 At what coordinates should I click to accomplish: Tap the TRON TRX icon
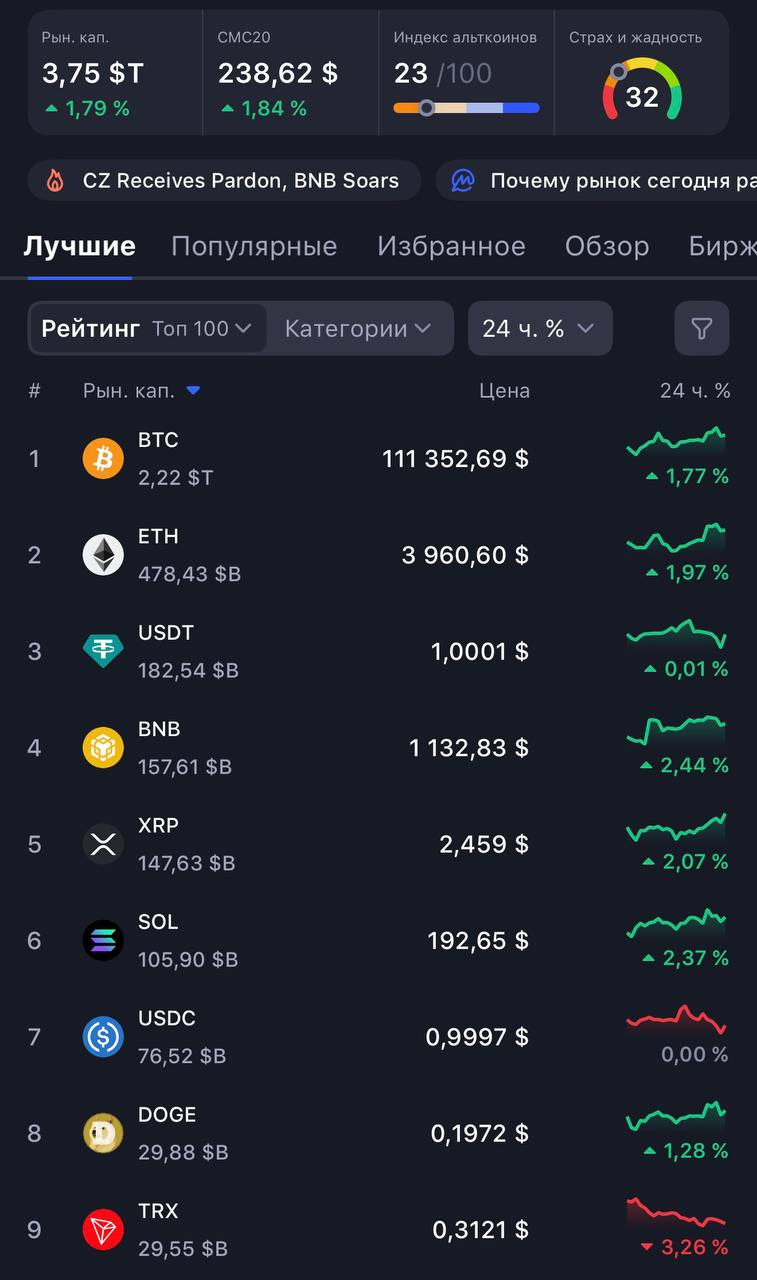[103, 1230]
